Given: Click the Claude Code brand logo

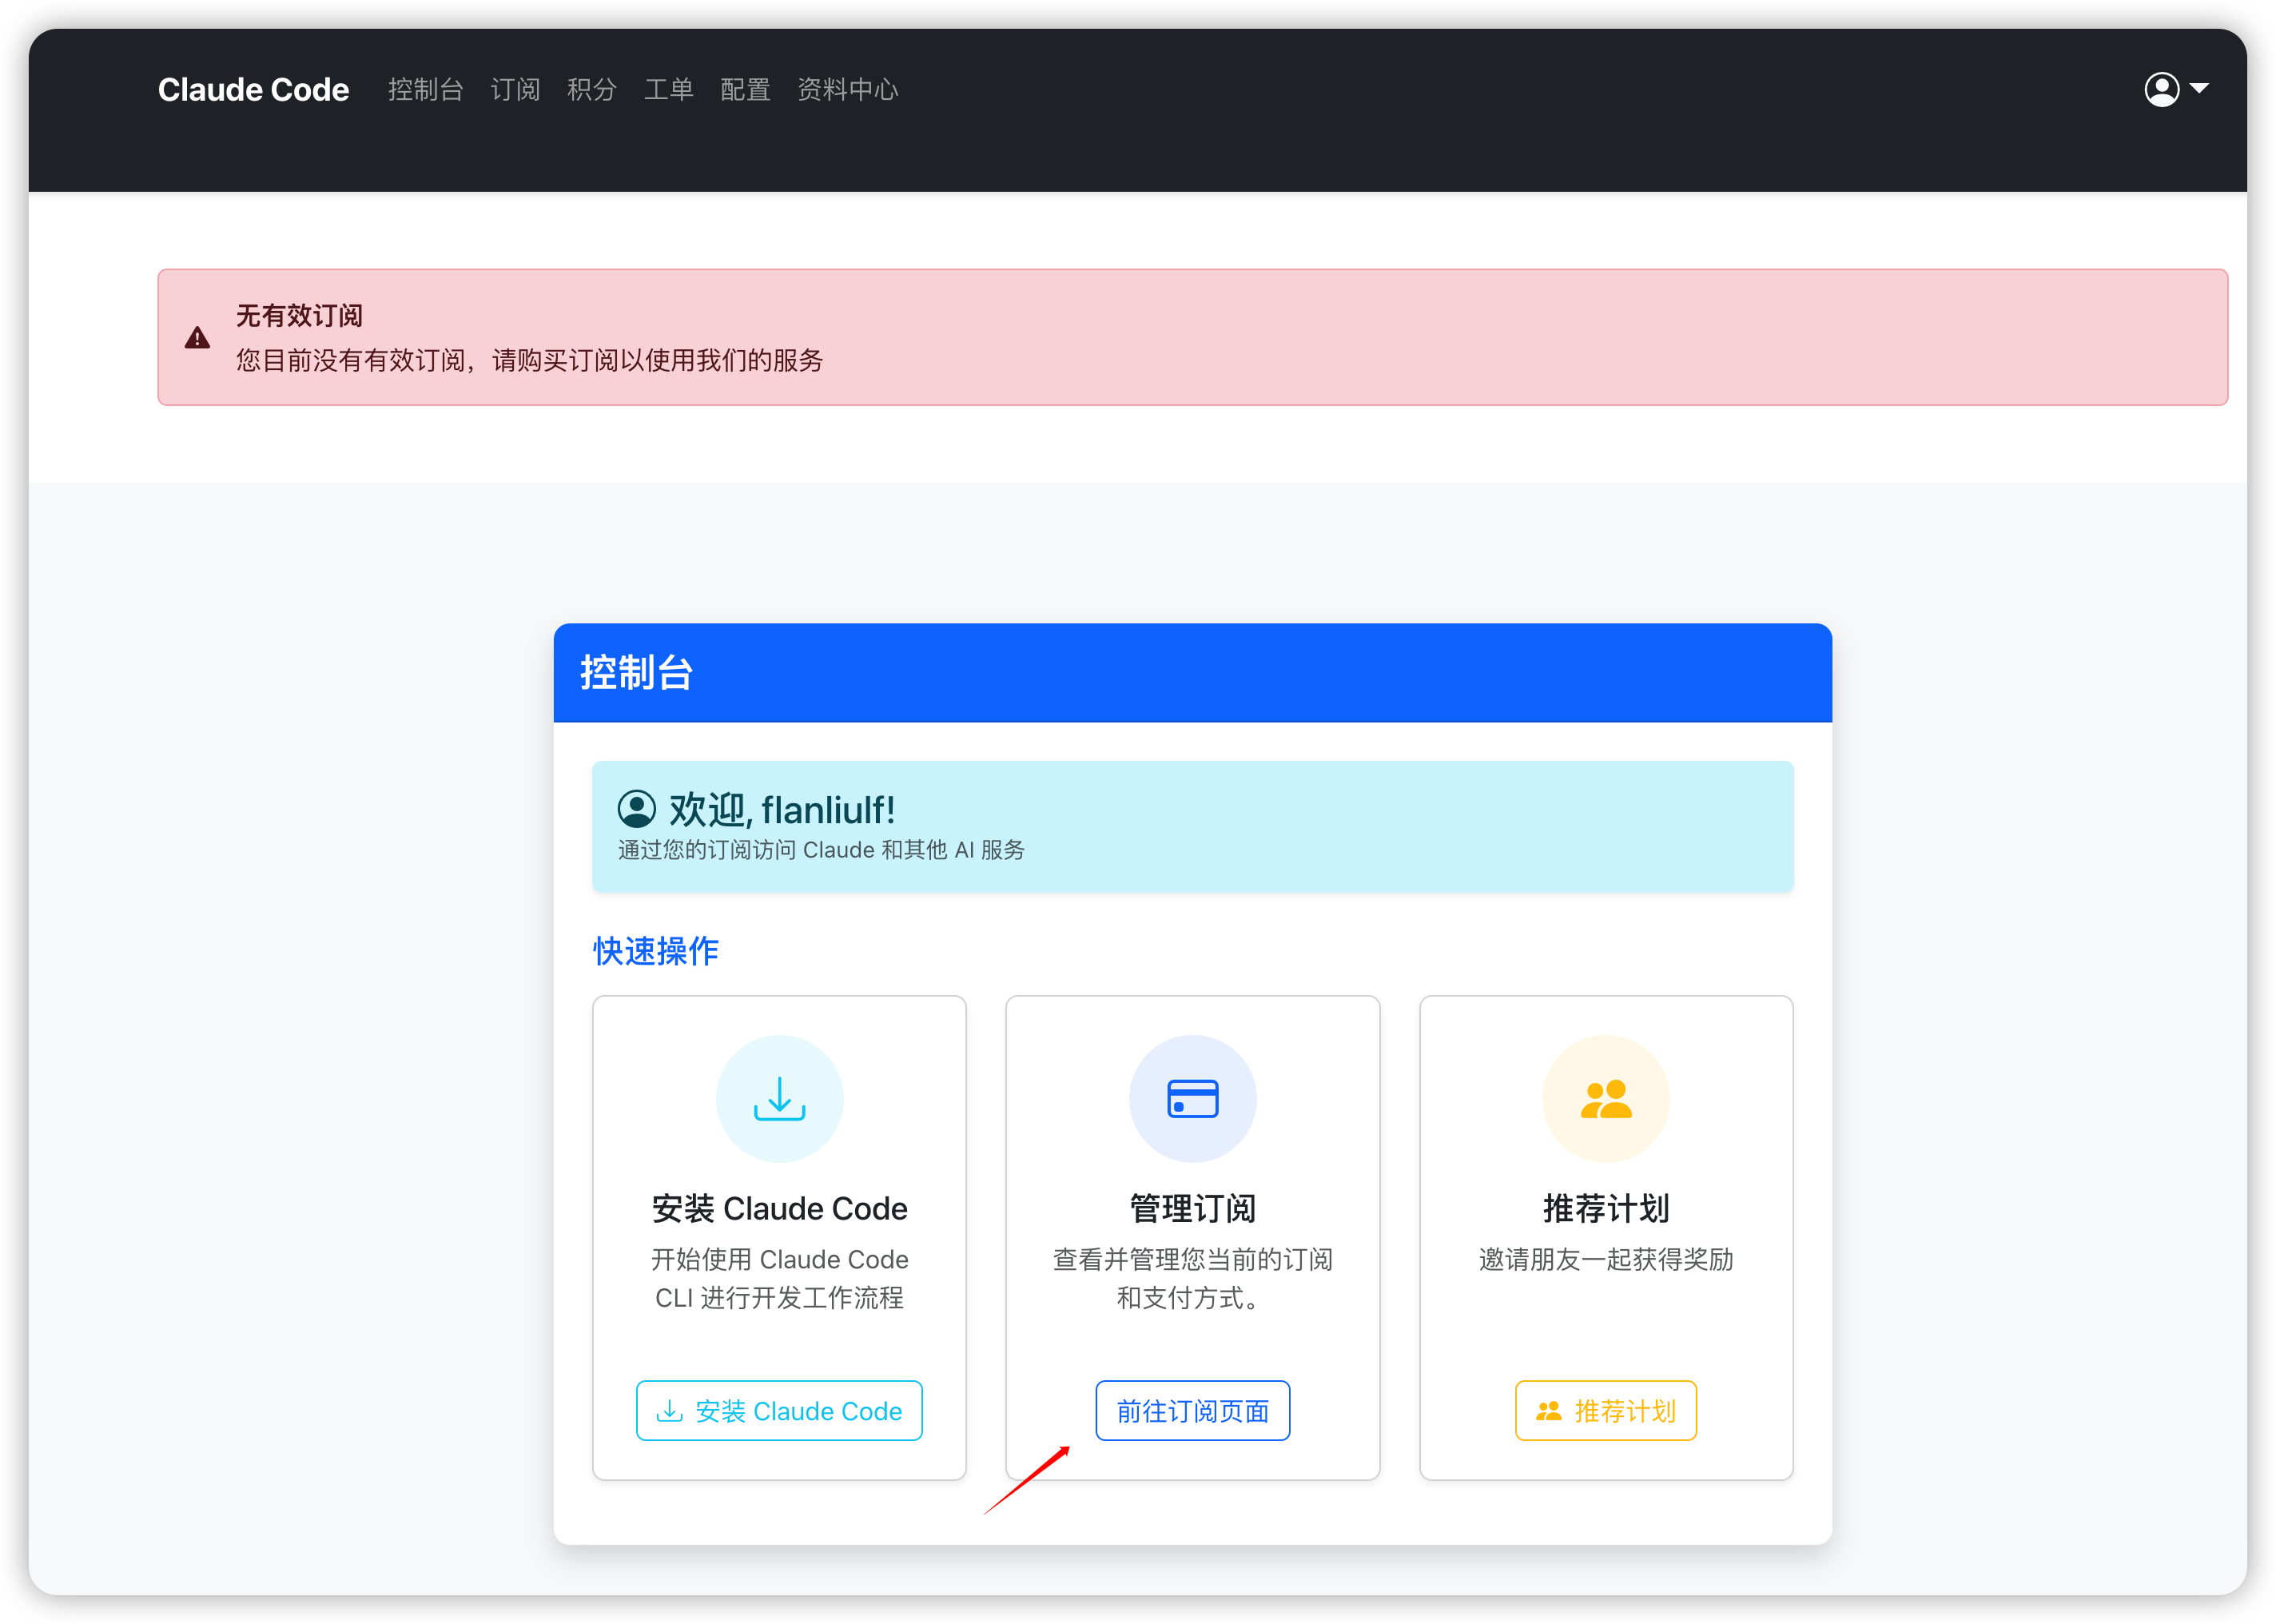Looking at the screenshot, I should point(253,90).
